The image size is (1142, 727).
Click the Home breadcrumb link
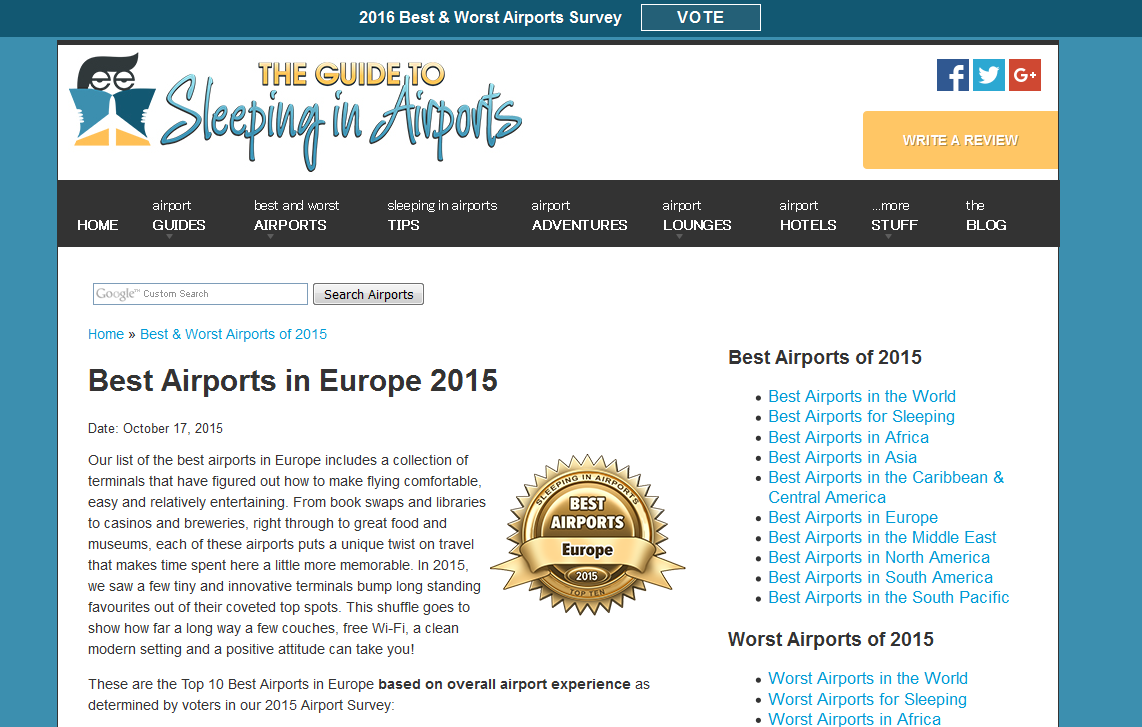point(106,334)
